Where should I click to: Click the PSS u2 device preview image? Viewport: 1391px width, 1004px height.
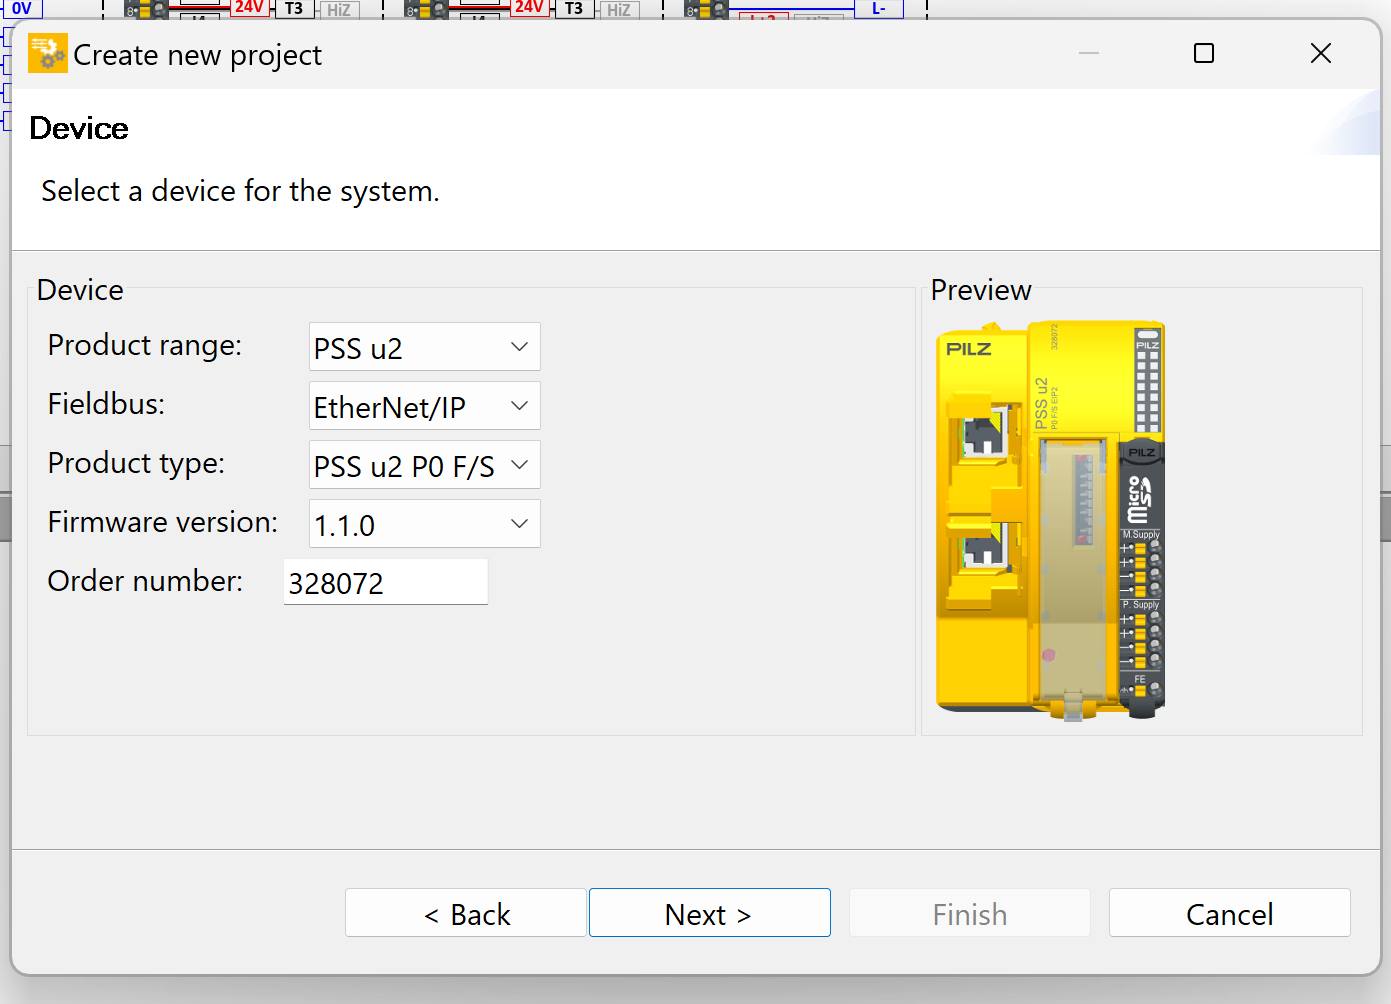[x=1051, y=520]
